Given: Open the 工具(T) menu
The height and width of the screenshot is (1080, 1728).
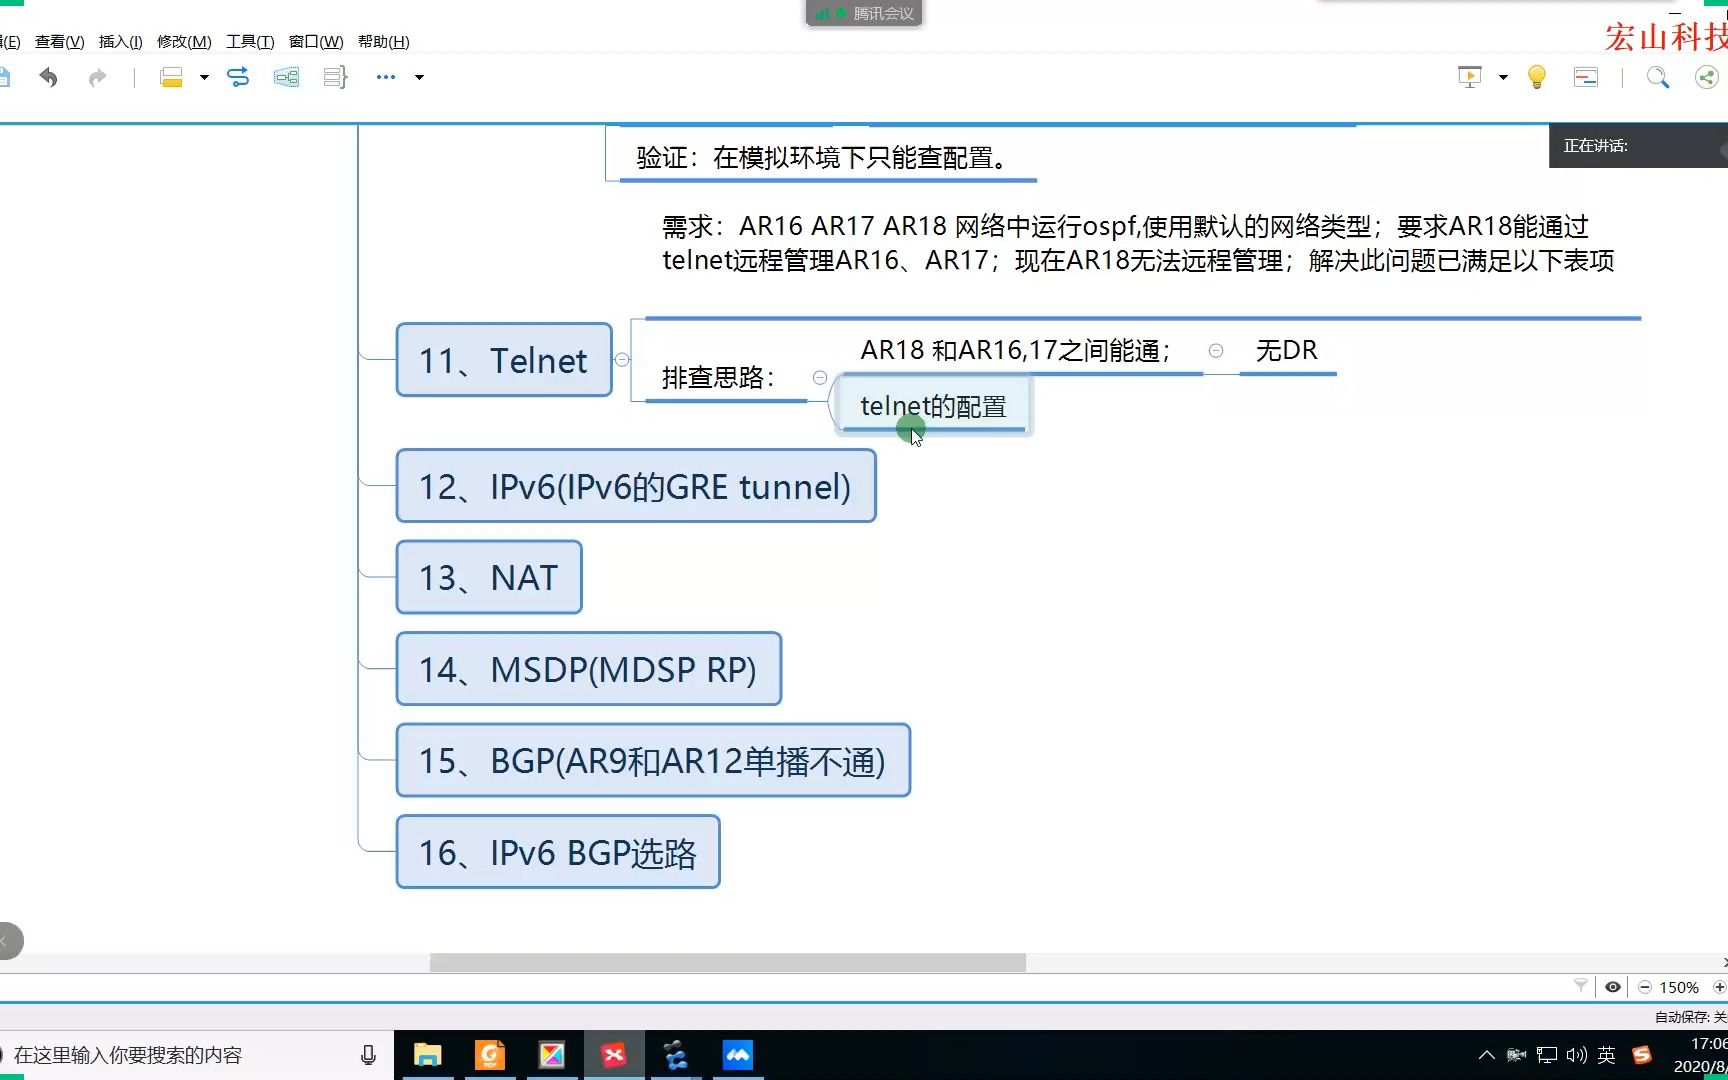Looking at the screenshot, I should pos(248,41).
